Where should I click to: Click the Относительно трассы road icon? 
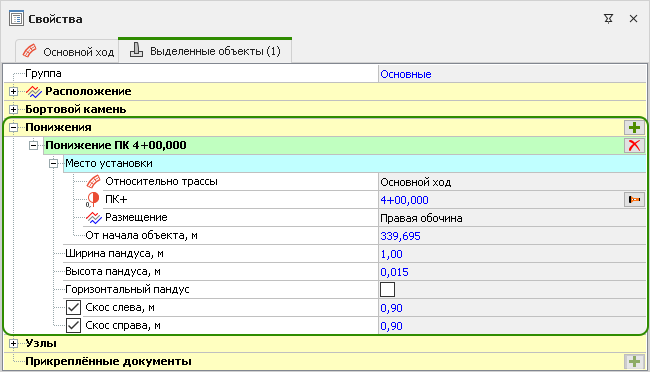point(94,182)
